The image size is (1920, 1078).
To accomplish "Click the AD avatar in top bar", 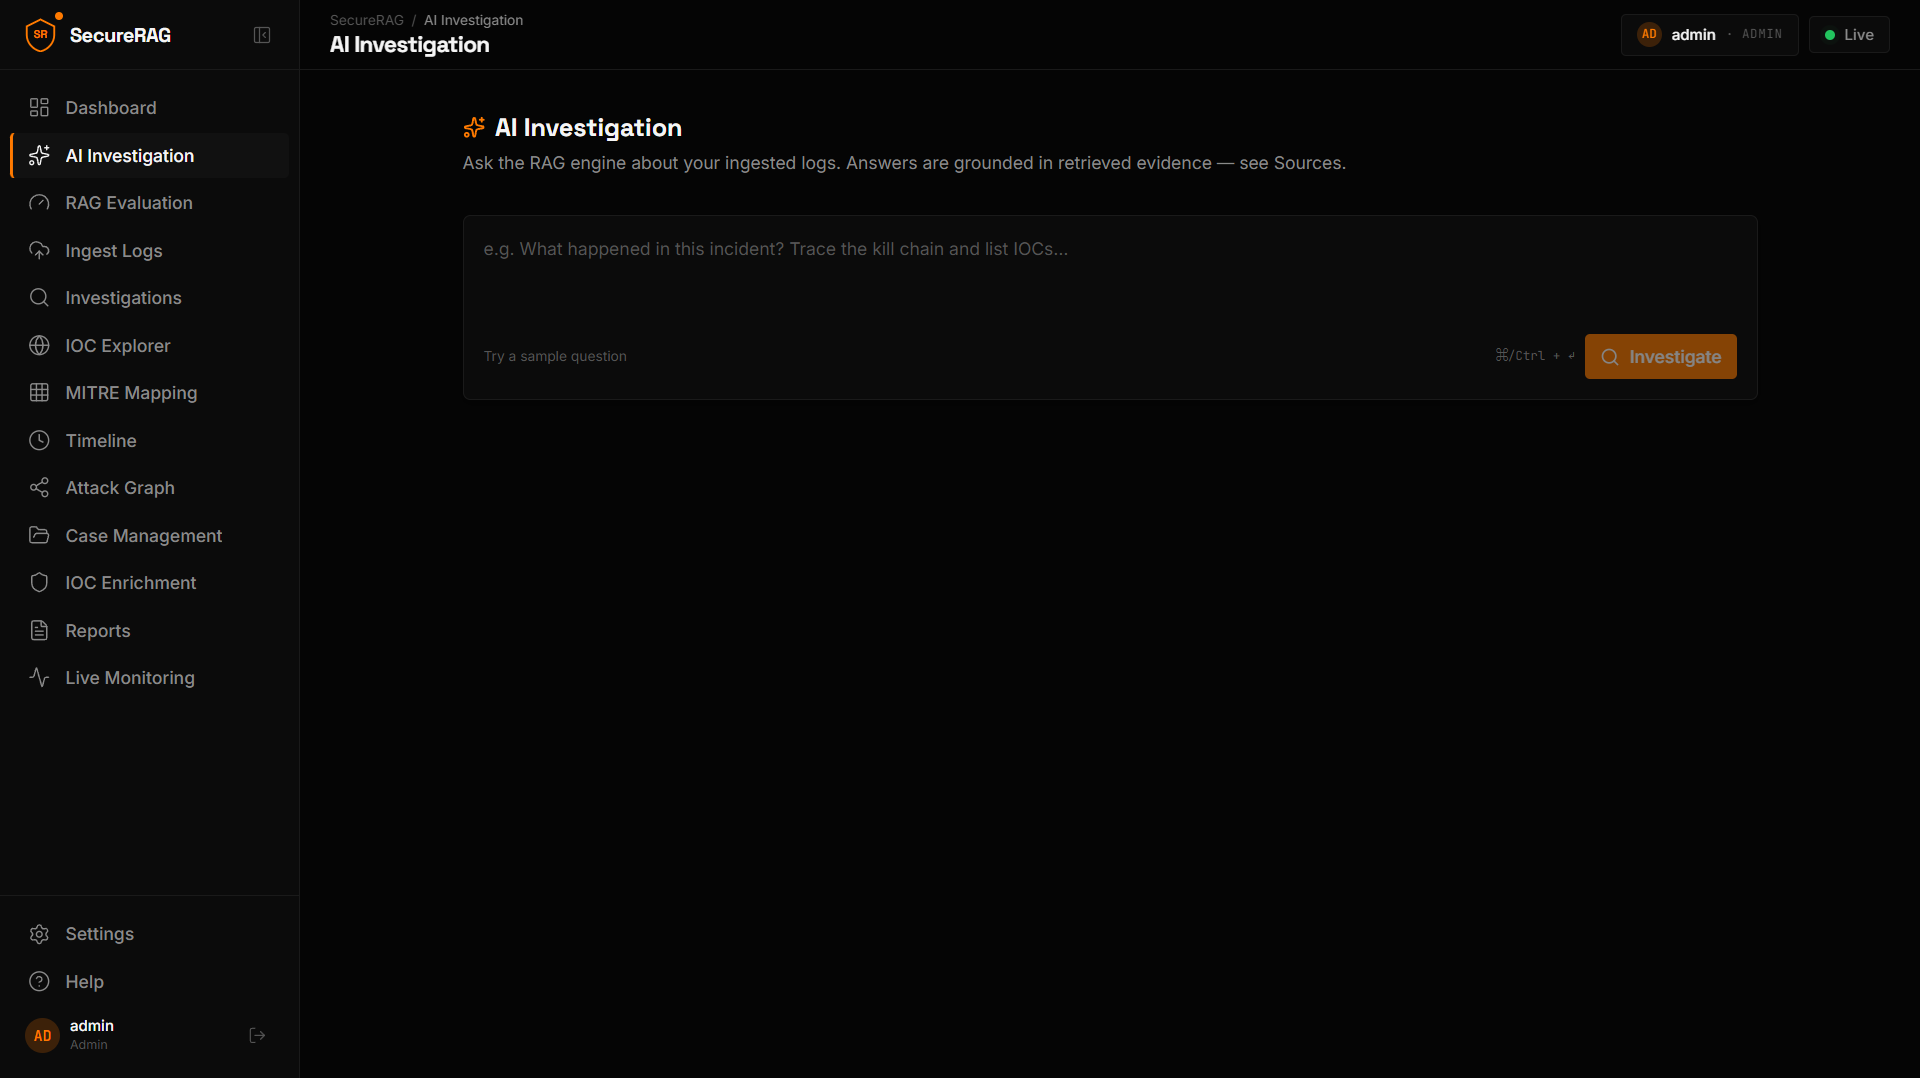I will coord(1649,34).
